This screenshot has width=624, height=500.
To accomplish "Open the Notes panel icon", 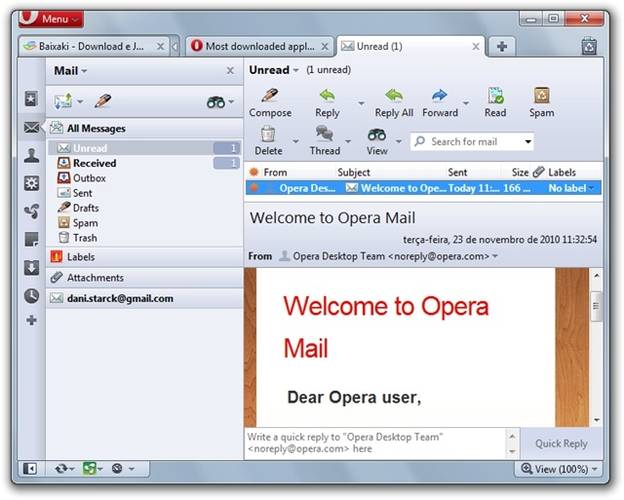I will click(31, 239).
